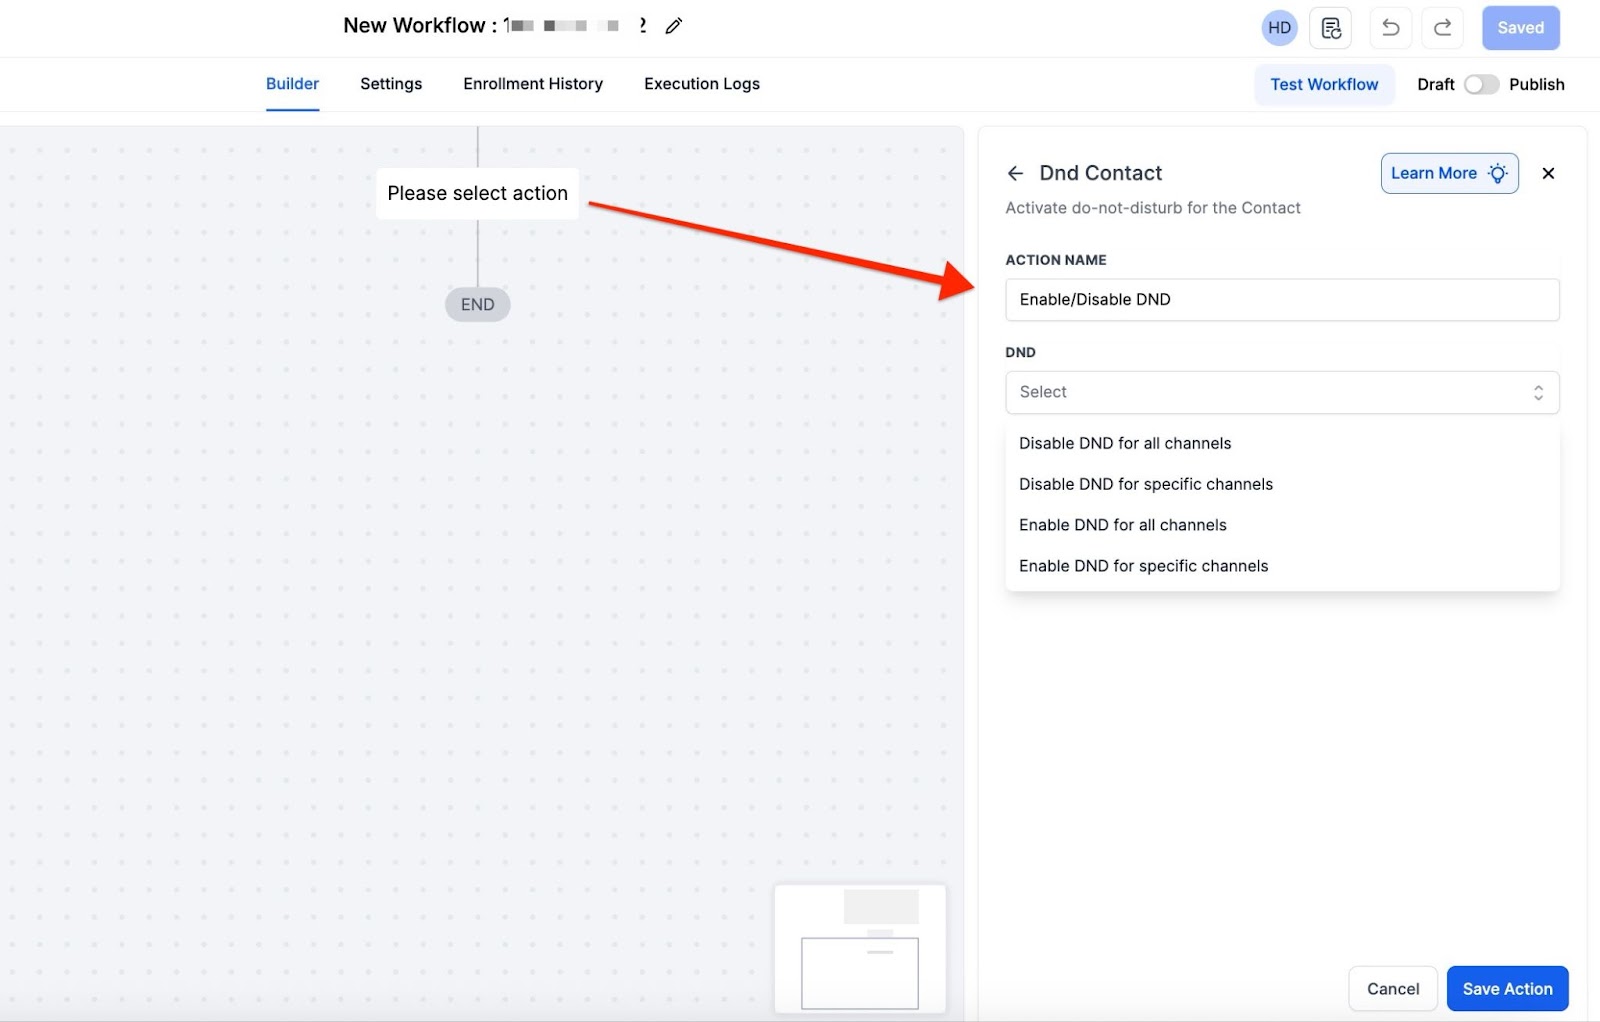View the Execution Logs tab
Image resolution: width=1600 pixels, height=1022 pixels.
pyautogui.click(x=701, y=84)
